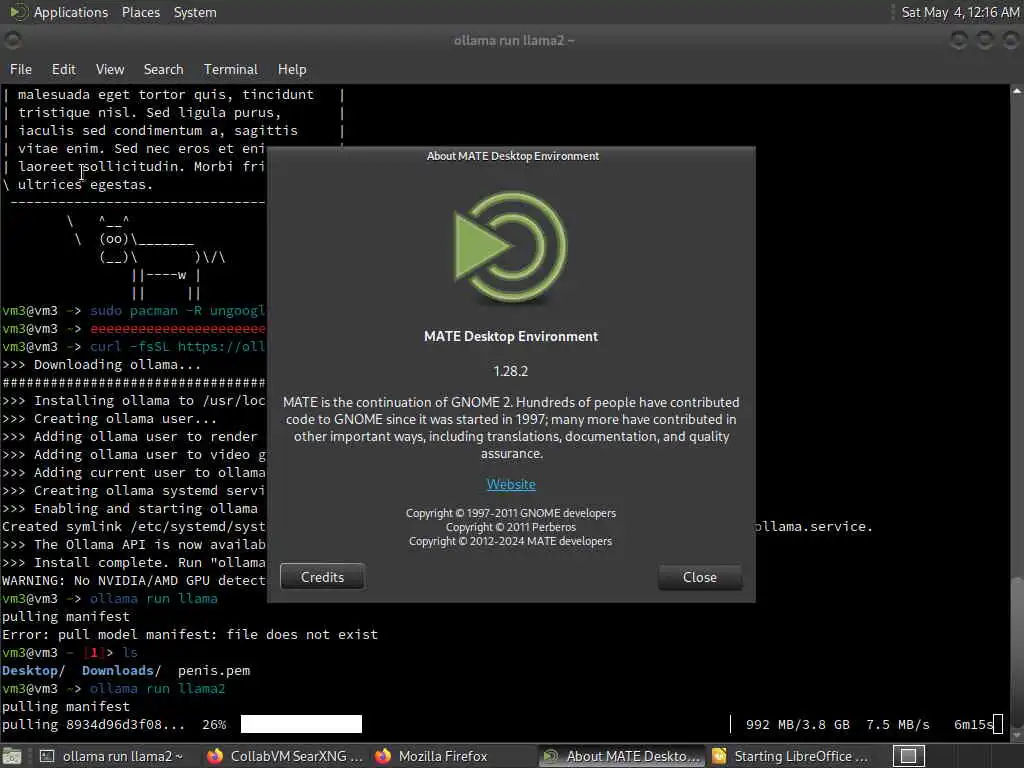
Task: Click the MATE logo icon beside Applications
Action: point(18,12)
